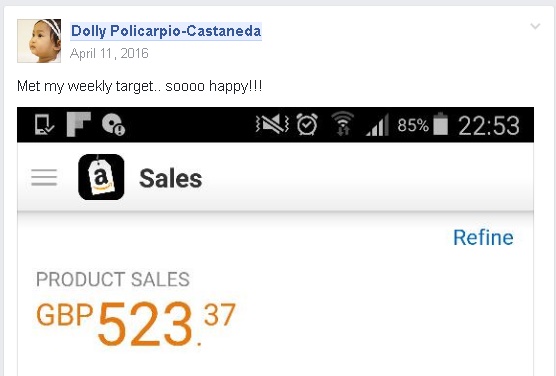The height and width of the screenshot is (376, 556).
Task: Open the hamburger menu beside Sales
Action: 44,177
